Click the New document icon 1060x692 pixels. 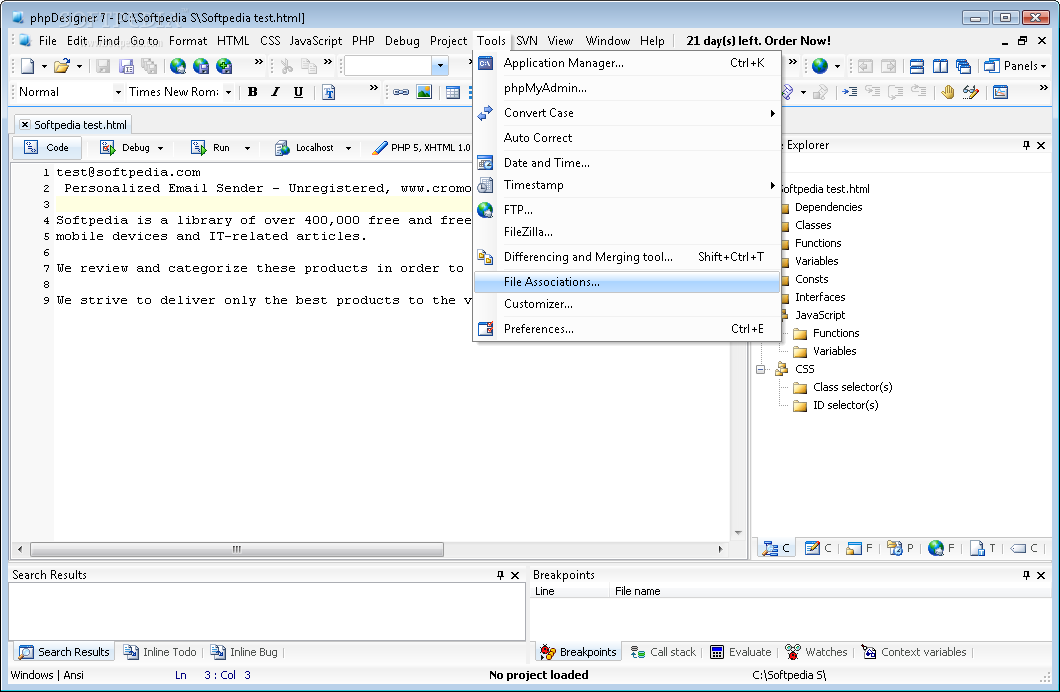point(28,66)
